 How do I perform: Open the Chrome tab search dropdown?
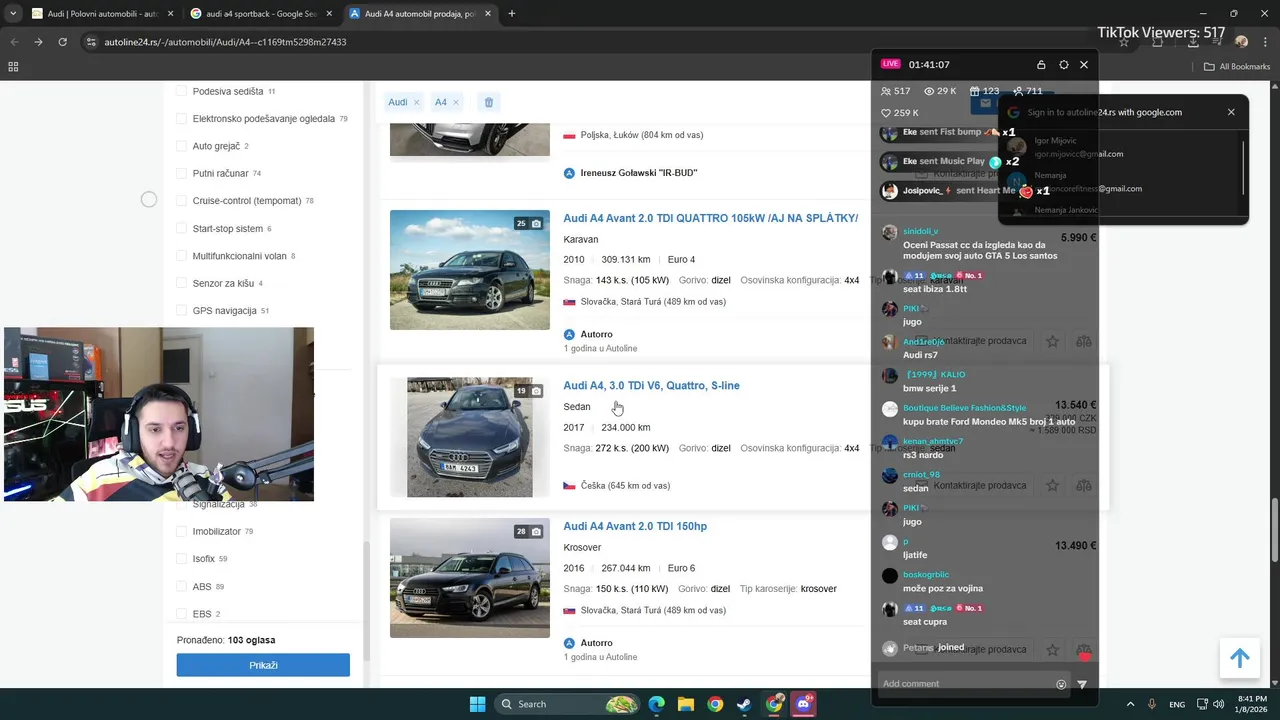tap(13, 14)
